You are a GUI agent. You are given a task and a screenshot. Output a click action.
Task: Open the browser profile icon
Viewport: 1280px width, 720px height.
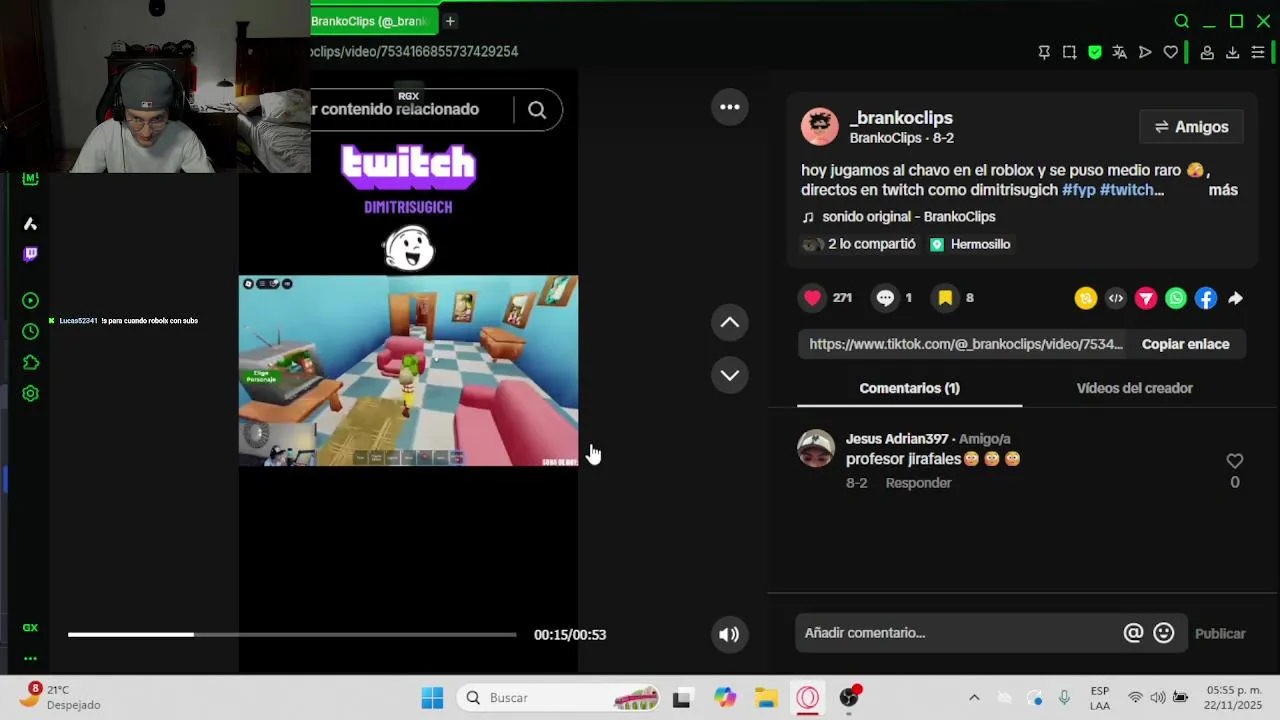(1207, 52)
